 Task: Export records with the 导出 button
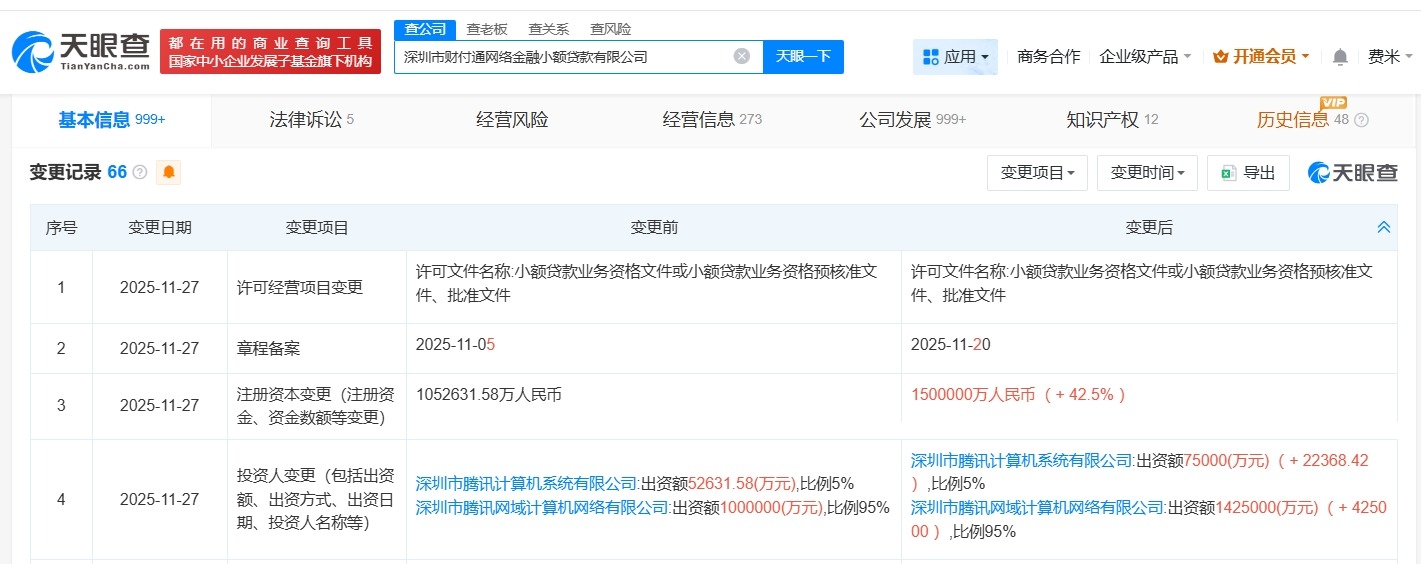click(1247, 173)
